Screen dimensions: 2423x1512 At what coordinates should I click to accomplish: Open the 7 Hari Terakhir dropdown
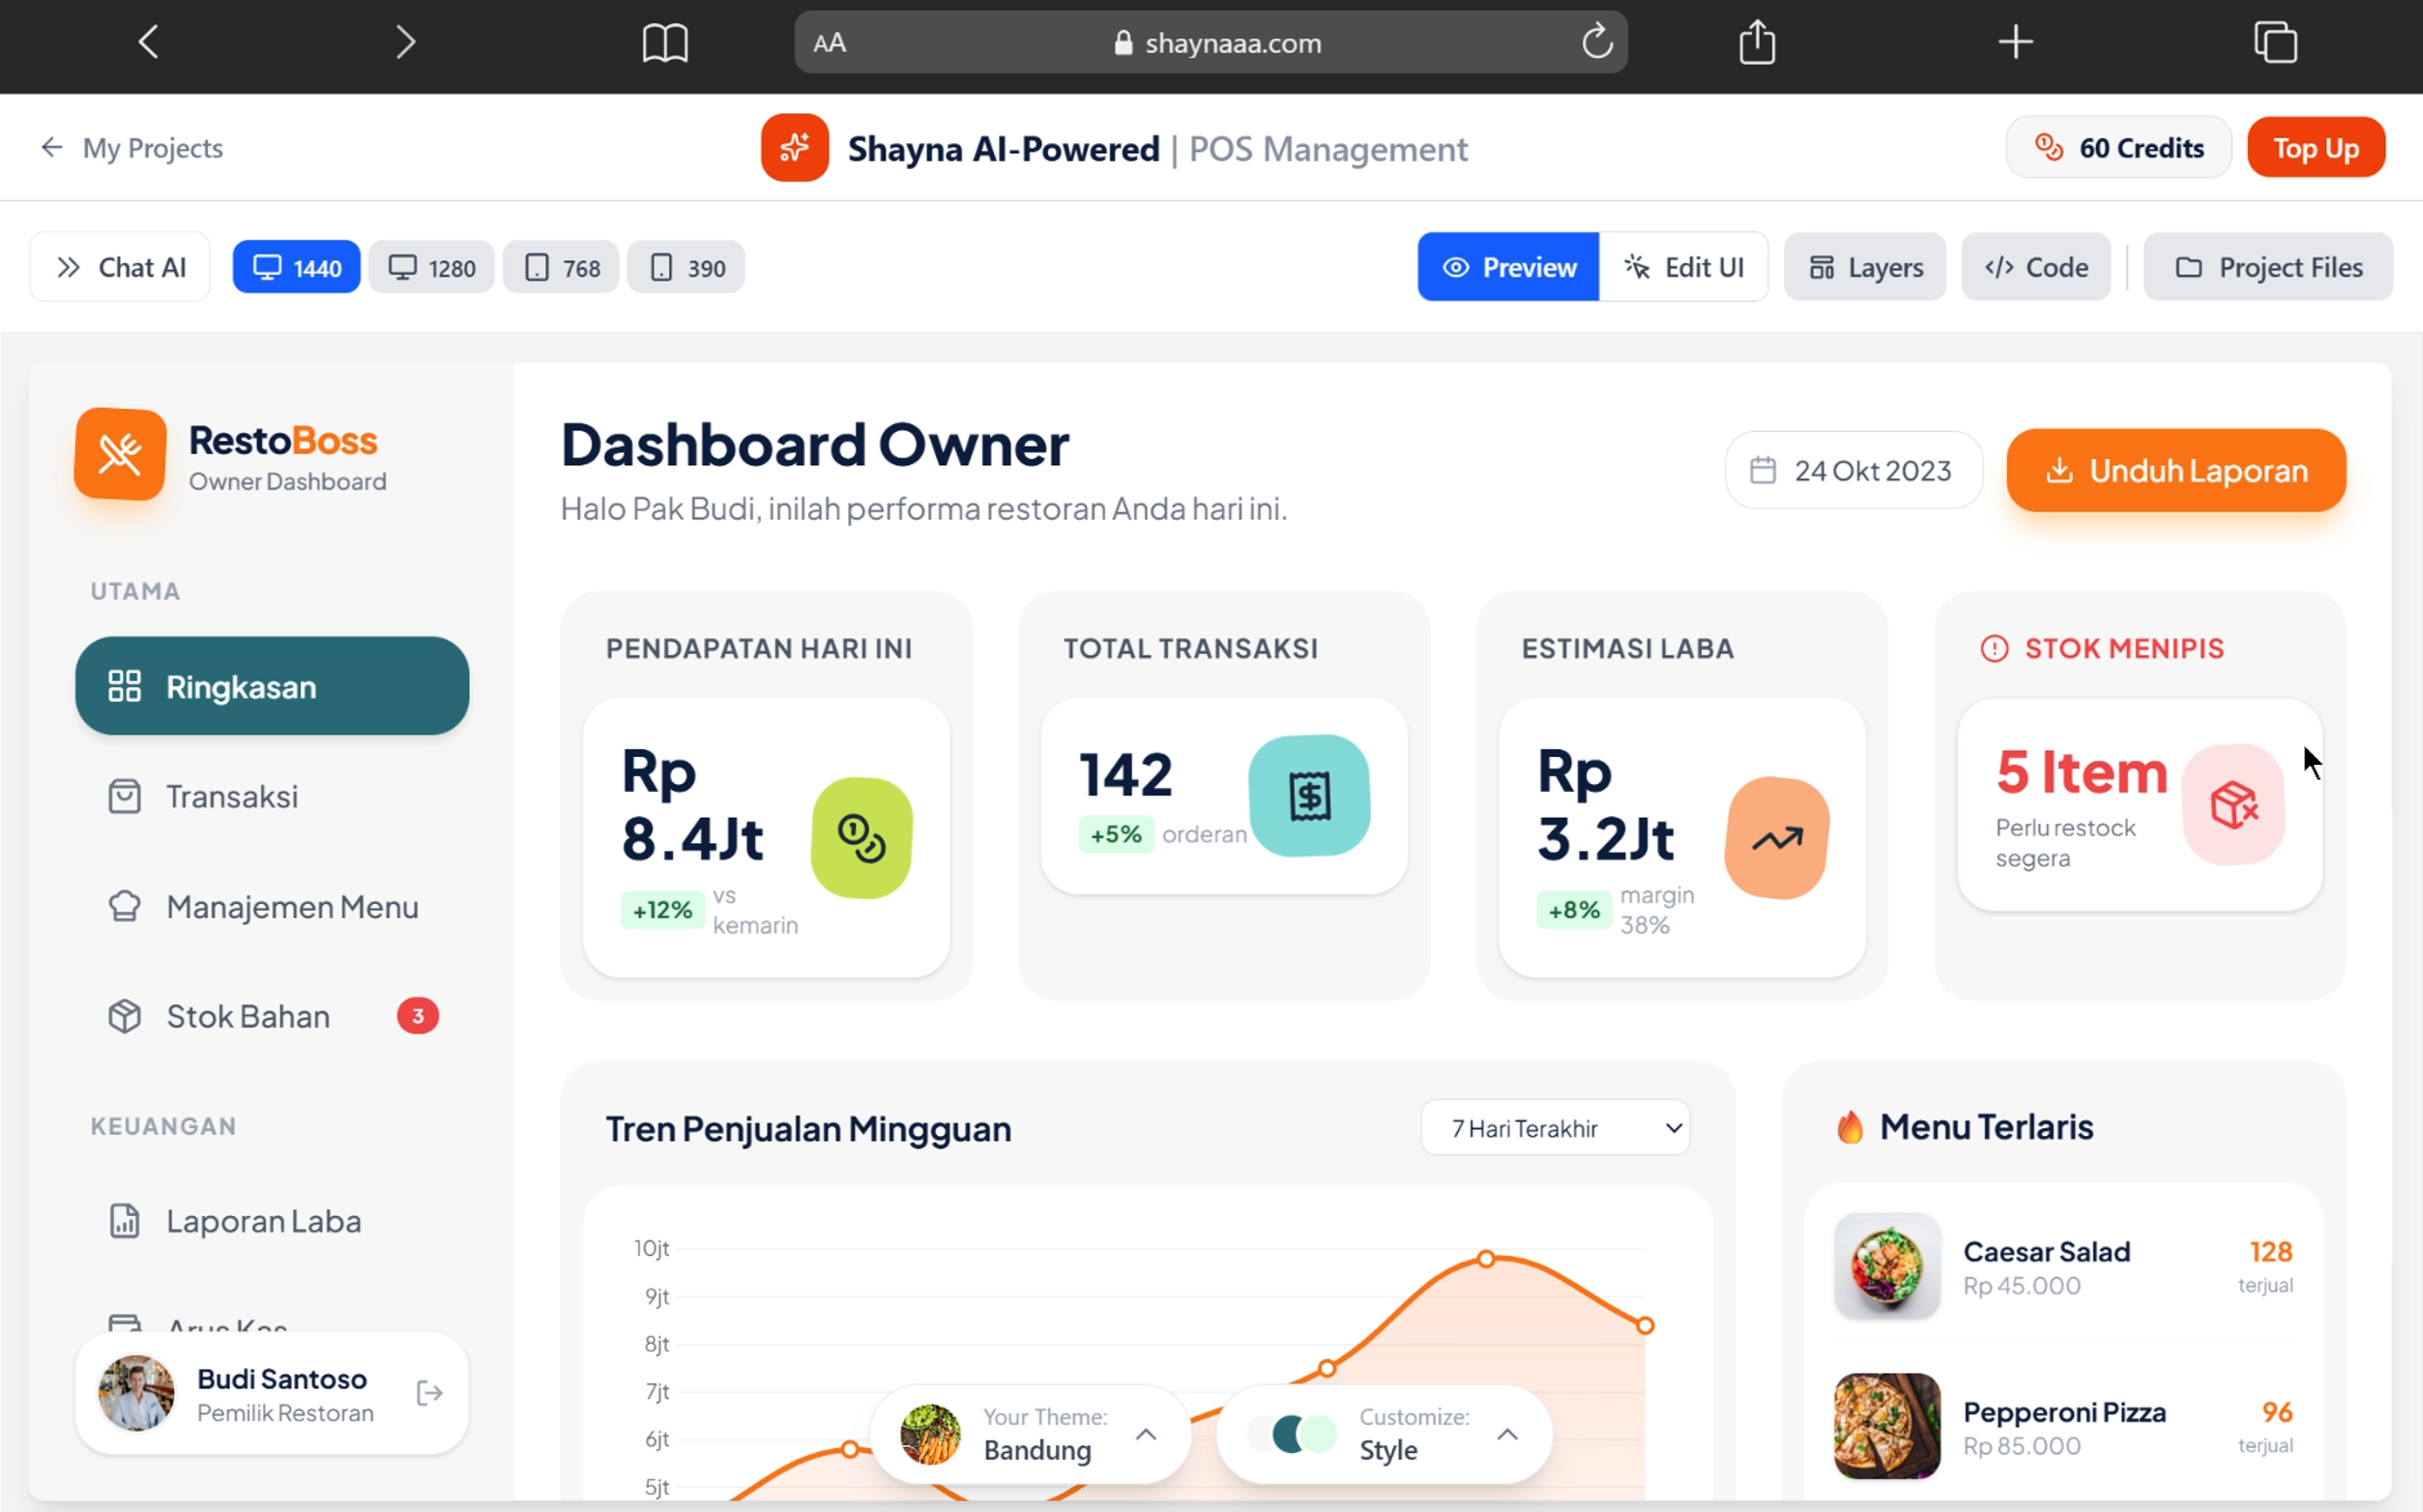1554,1127
